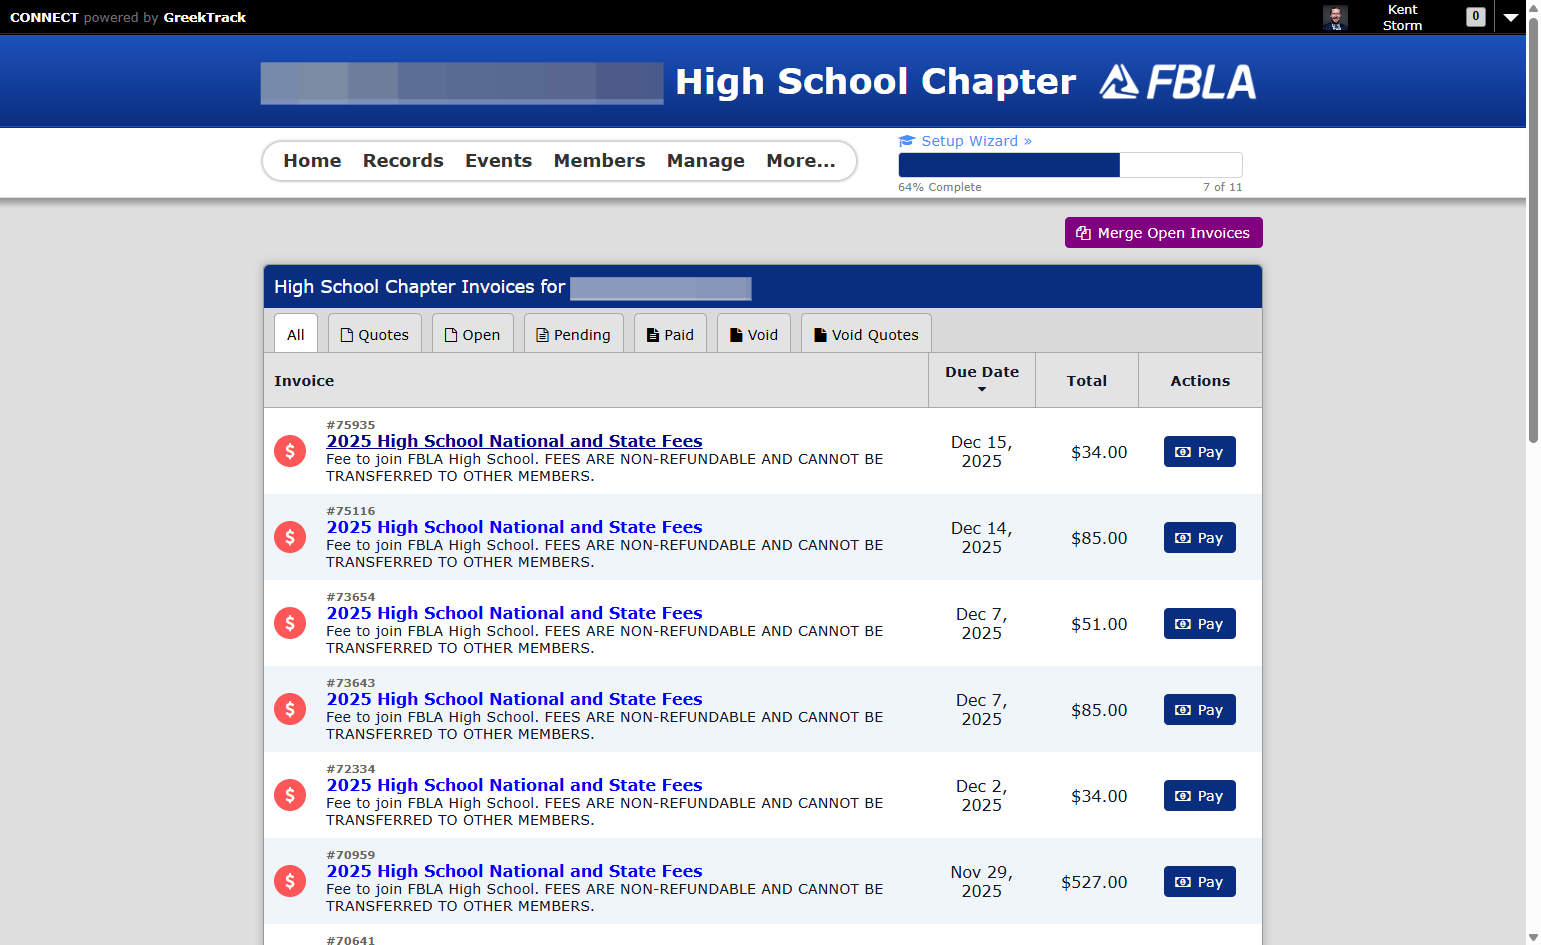Pay the $51.00 invoice
The height and width of the screenshot is (945, 1541).
coord(1200,623)
